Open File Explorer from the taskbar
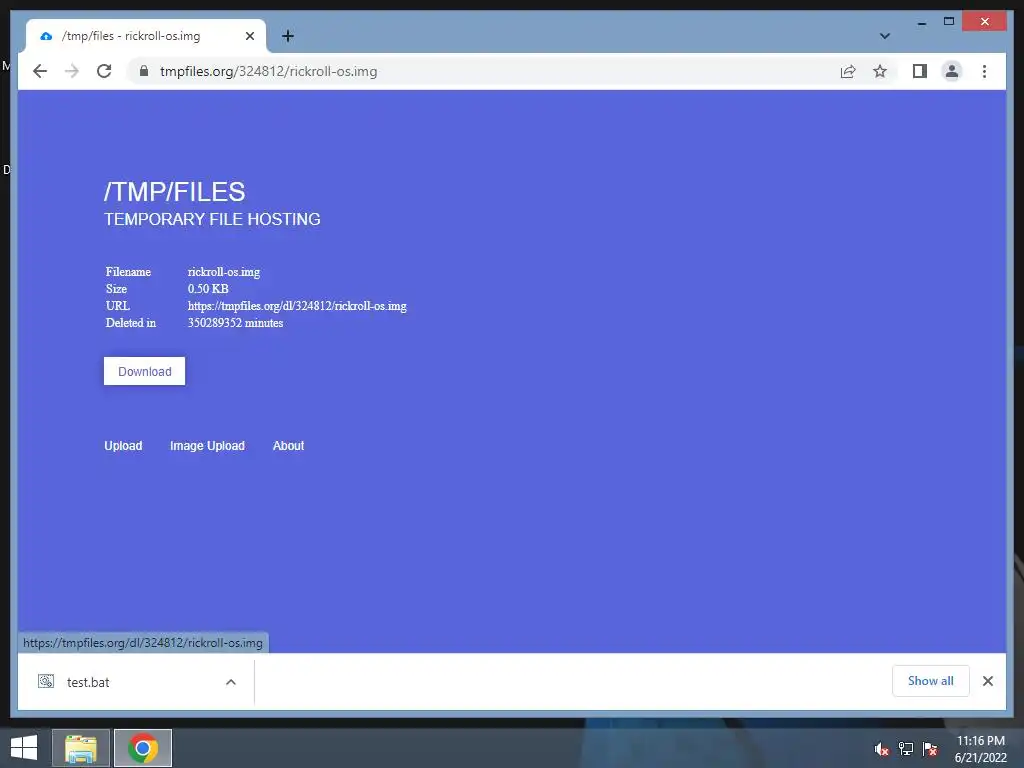 80,748
